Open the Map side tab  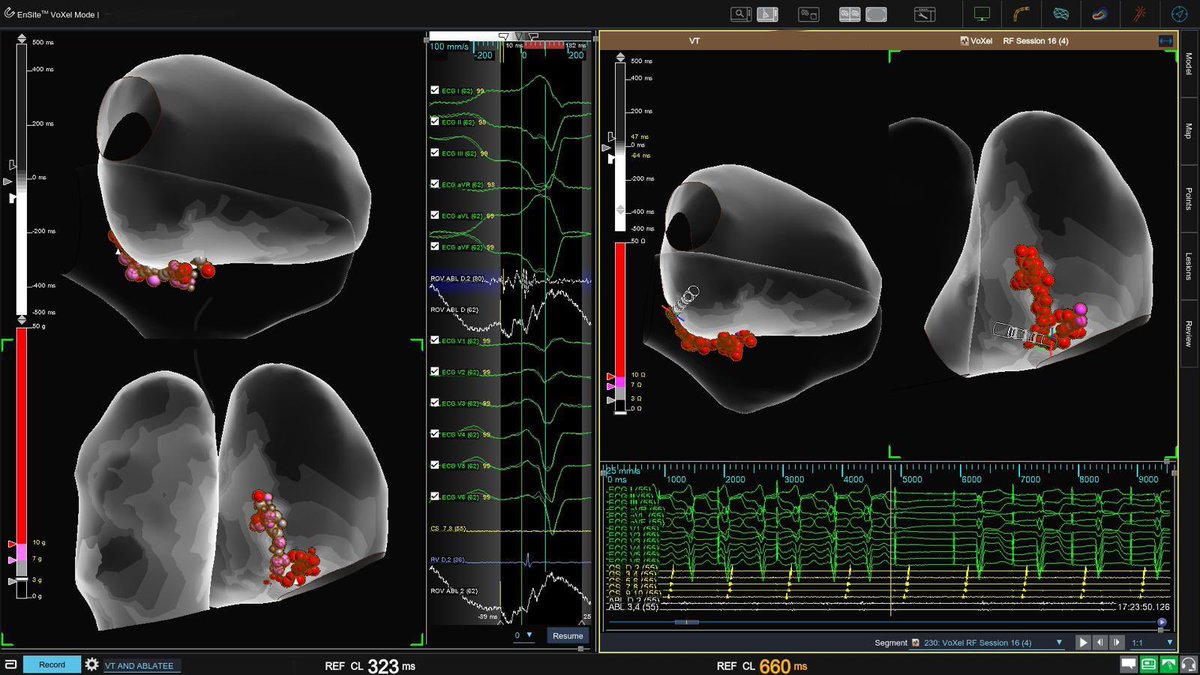[1188, 131]
